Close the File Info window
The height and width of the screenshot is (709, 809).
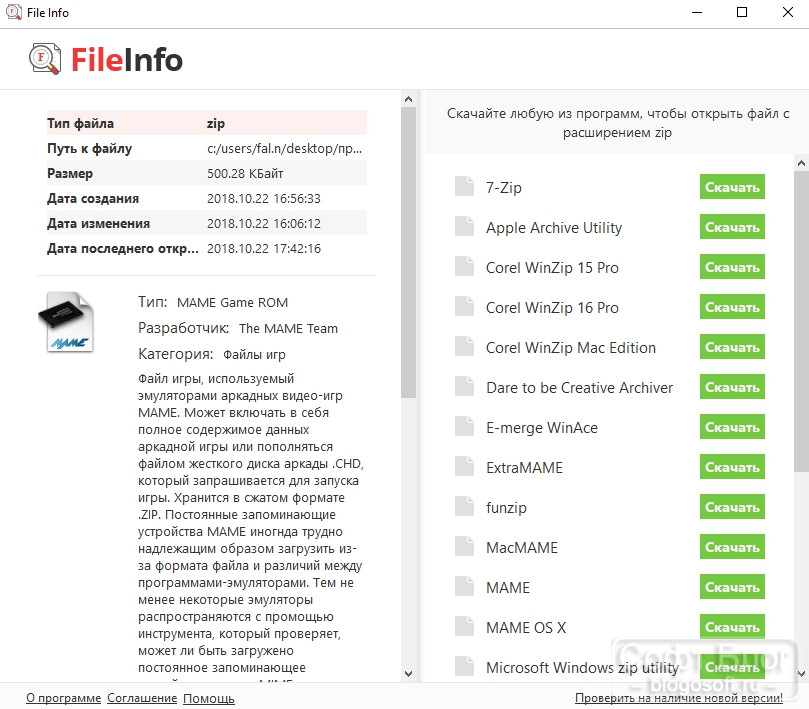[788, 12]
